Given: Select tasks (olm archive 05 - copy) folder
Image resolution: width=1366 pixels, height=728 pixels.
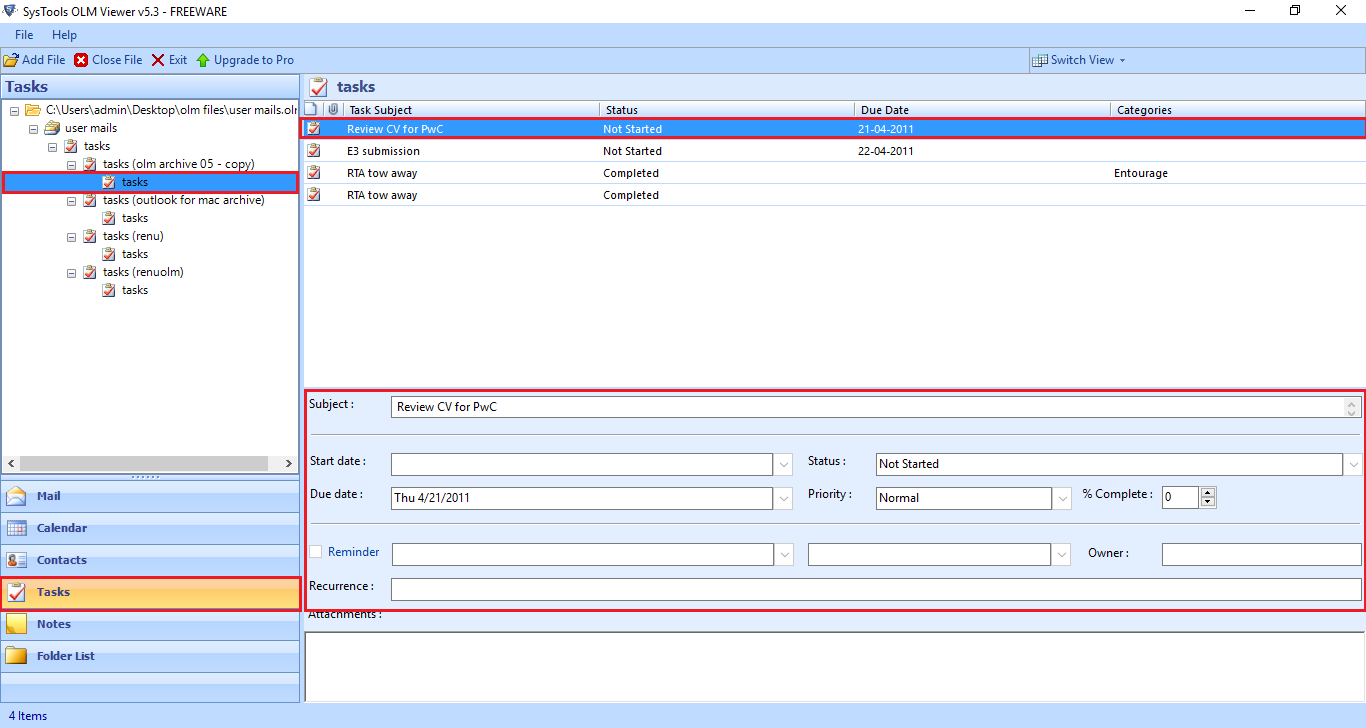Looking at the screenshot, I should tap(179, 164).
